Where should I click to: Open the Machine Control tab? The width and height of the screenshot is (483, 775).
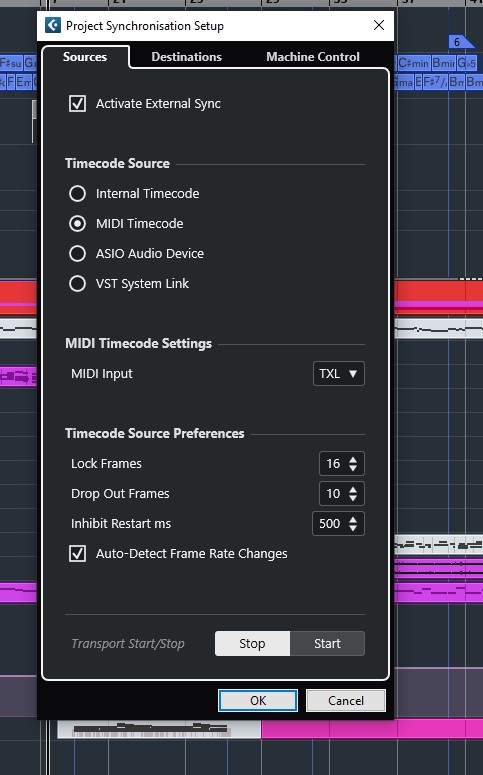tap(313, 57)
